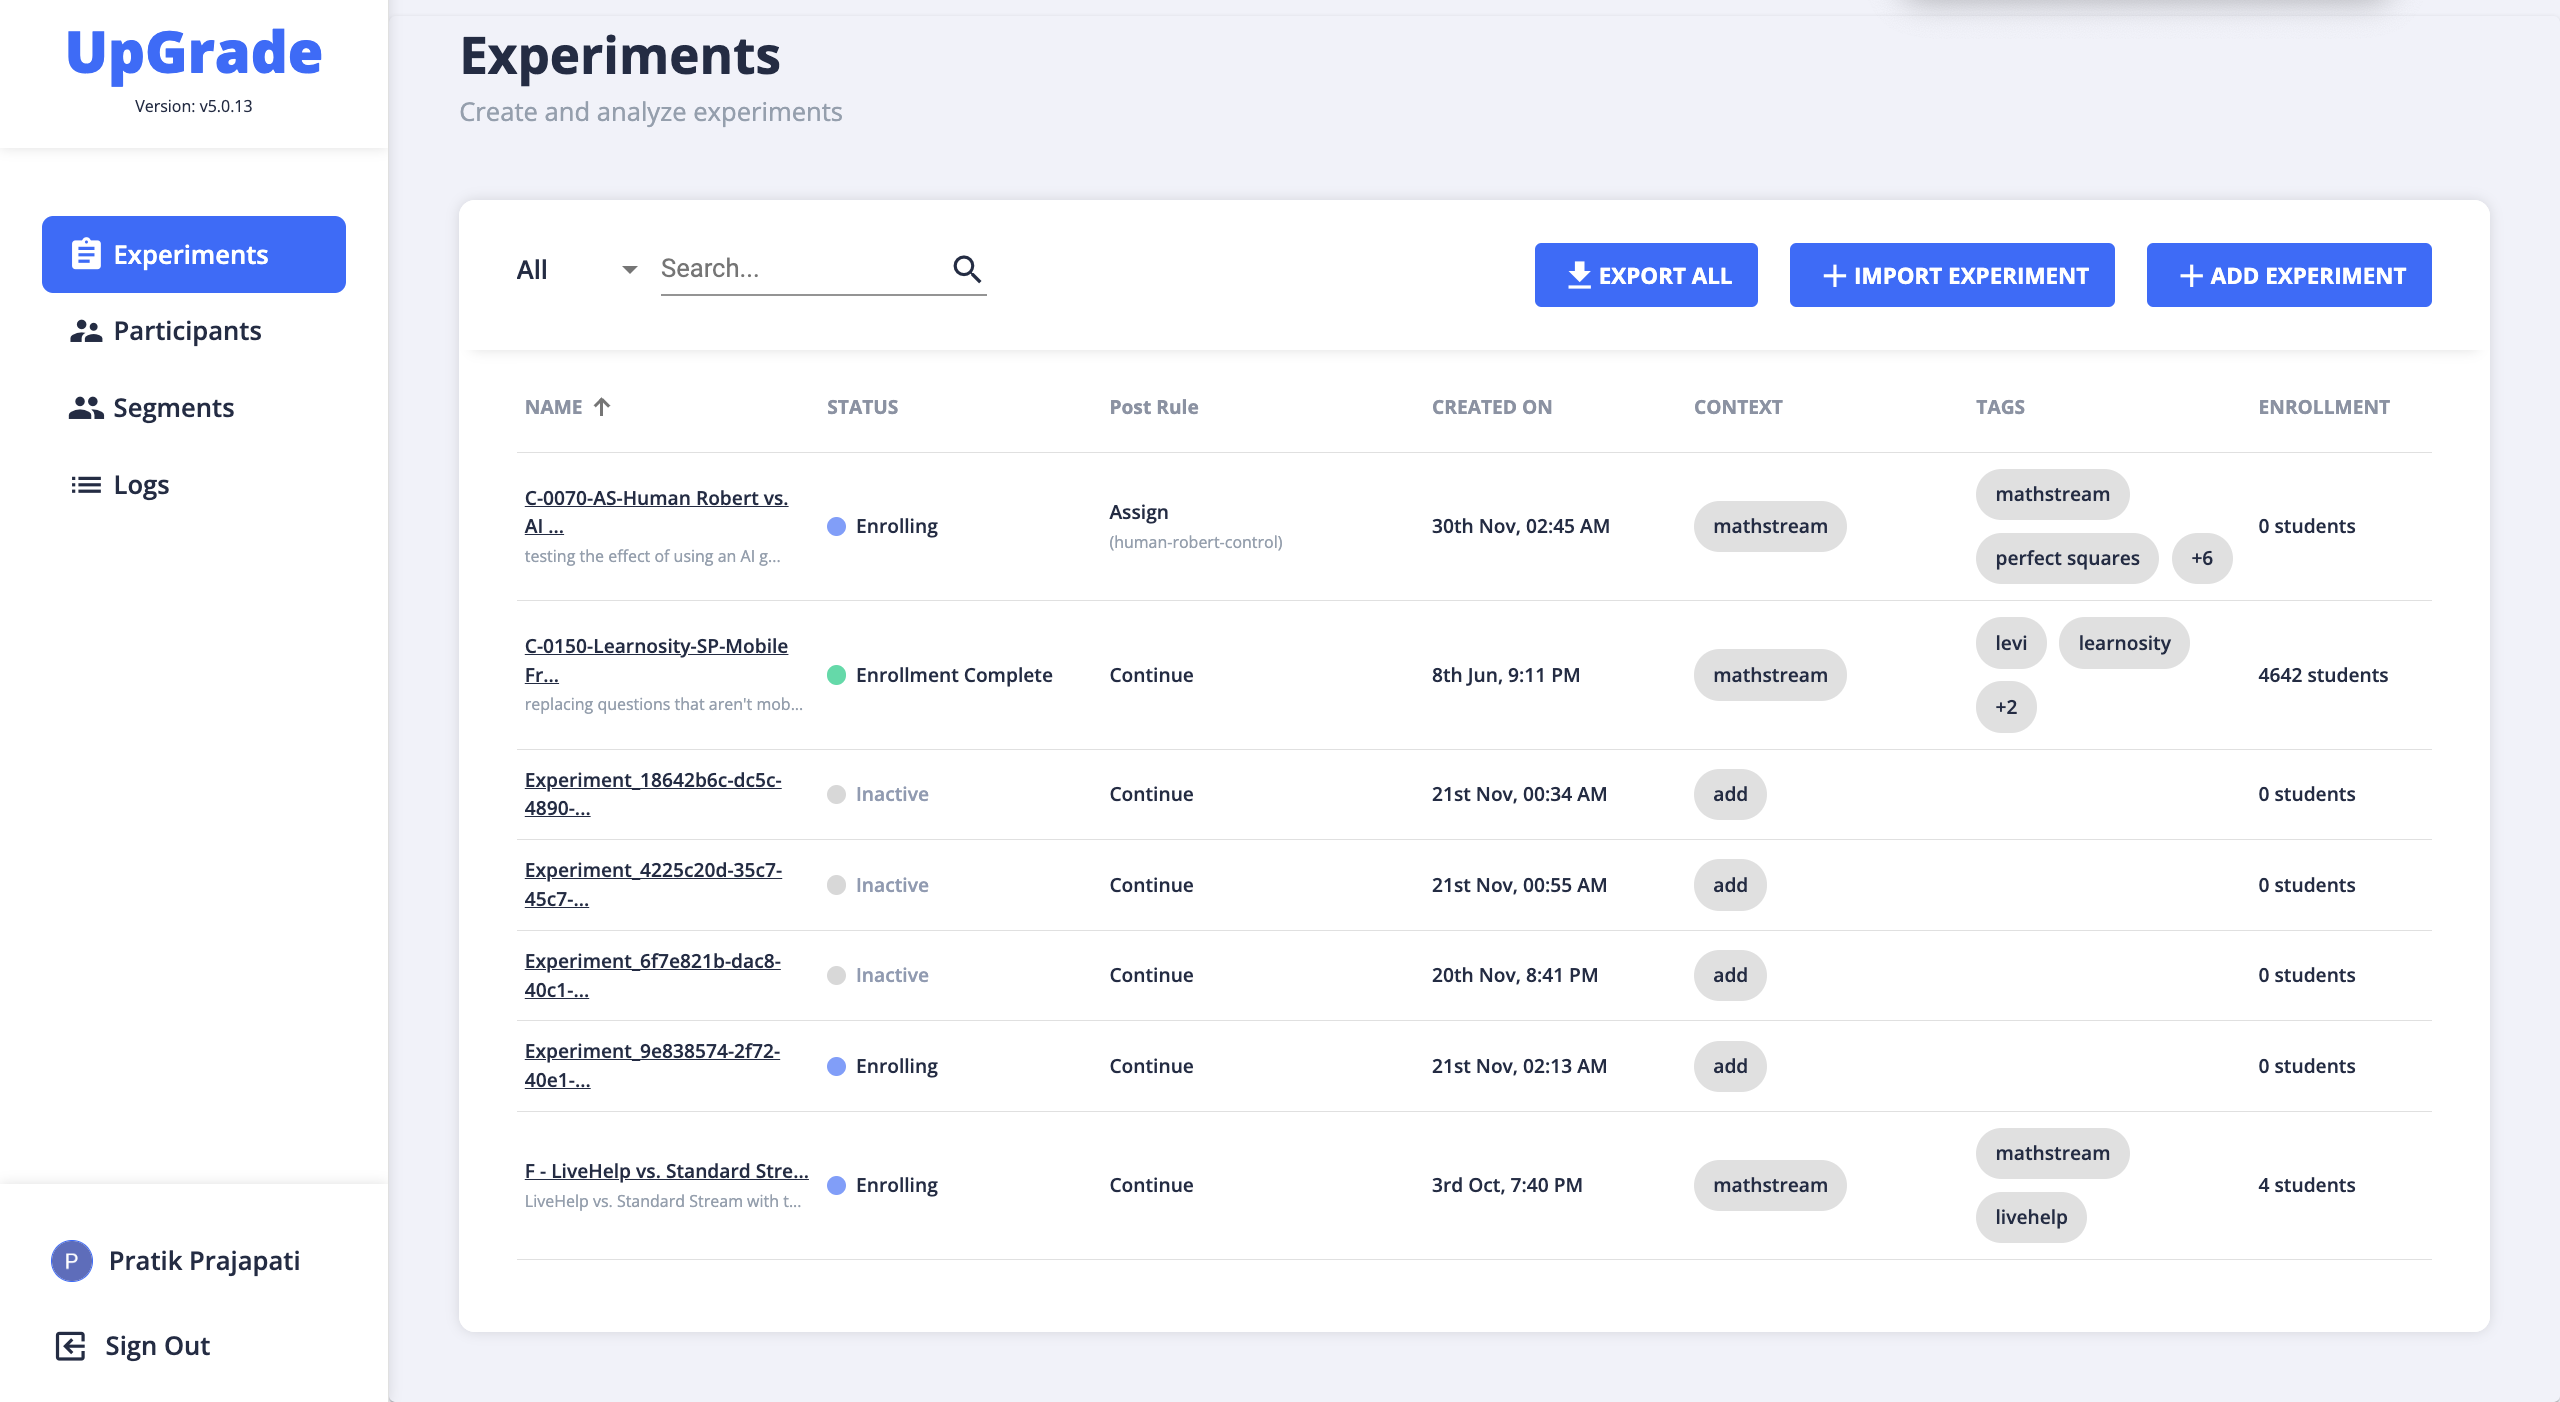Click the Import Experiment button
This screenshot has width=2560, height=1402.
[x=1951, y=275]
